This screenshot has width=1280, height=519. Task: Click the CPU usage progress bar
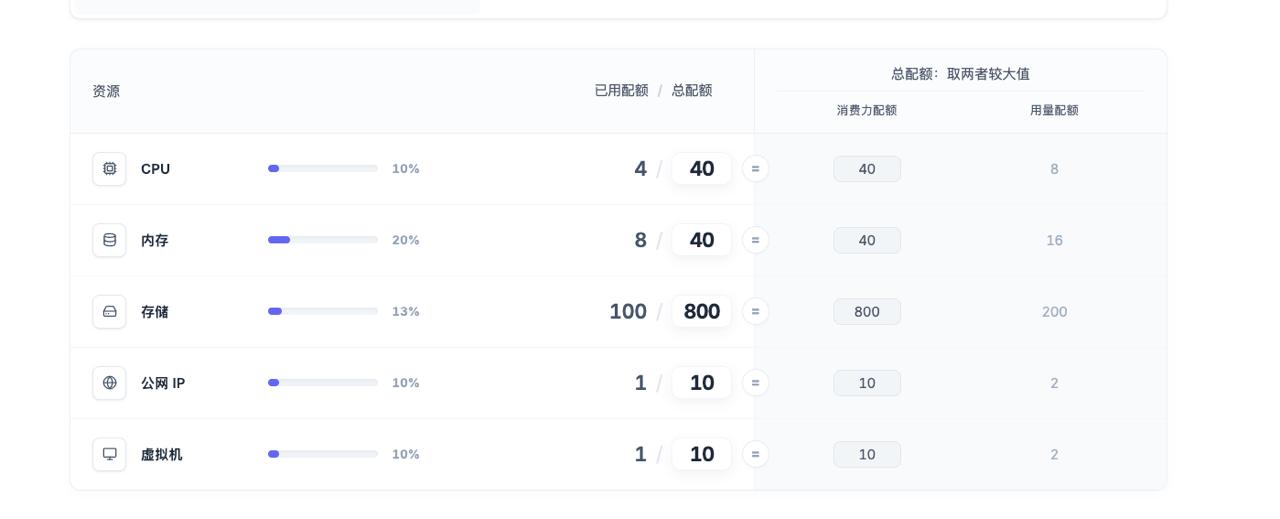(x=323, y=169)
